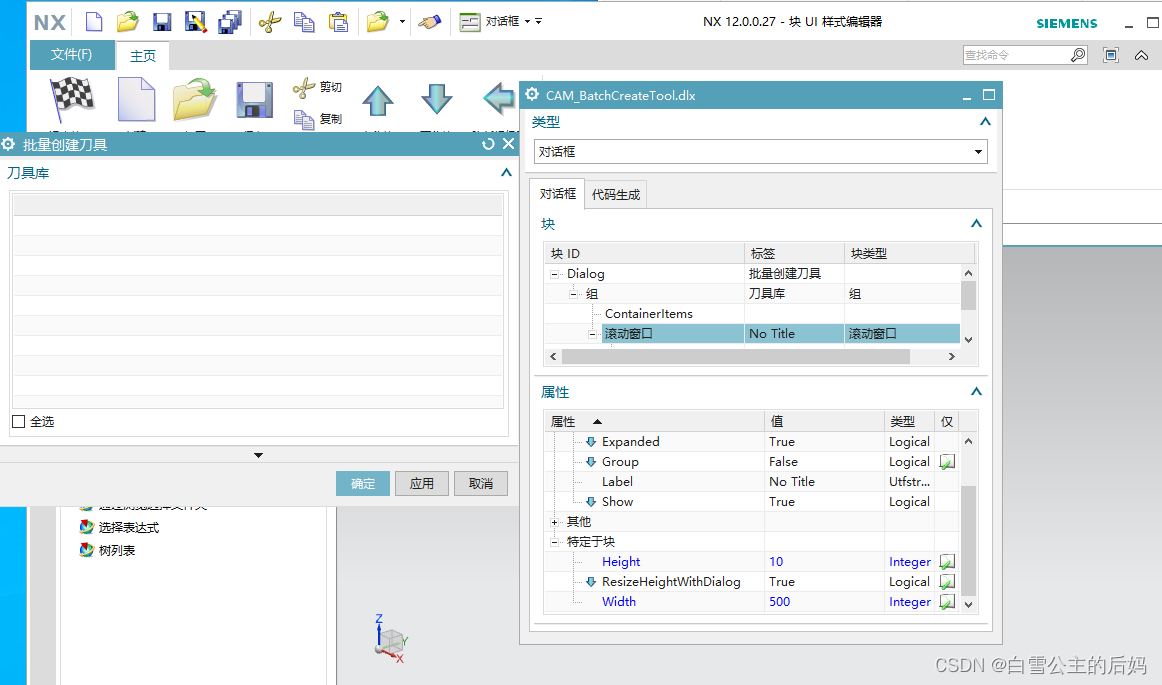Click the recent folder icon beside Paste
Screen dimensions: 1162x685
[x=378, y=21]
